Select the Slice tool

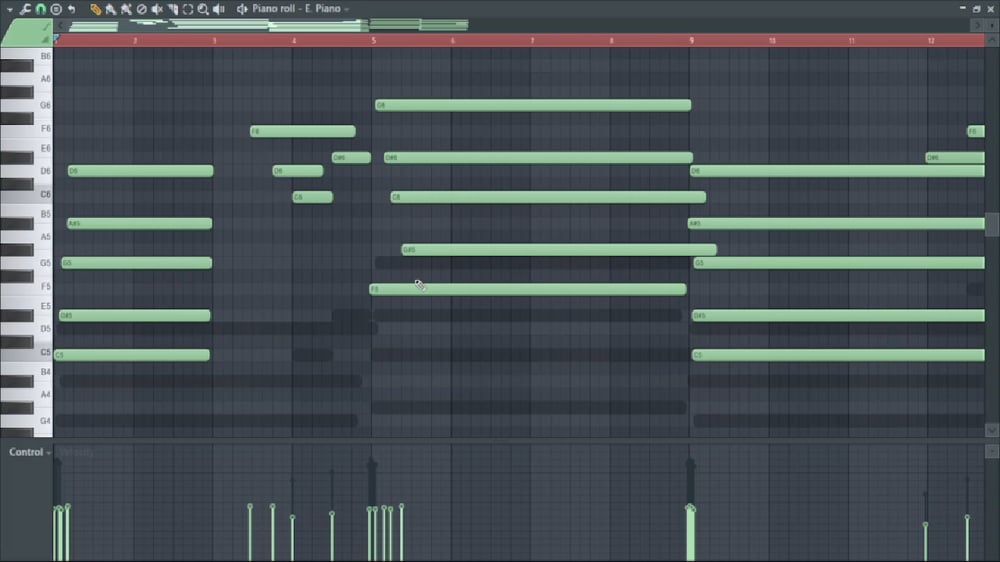[x=172, y=9]
